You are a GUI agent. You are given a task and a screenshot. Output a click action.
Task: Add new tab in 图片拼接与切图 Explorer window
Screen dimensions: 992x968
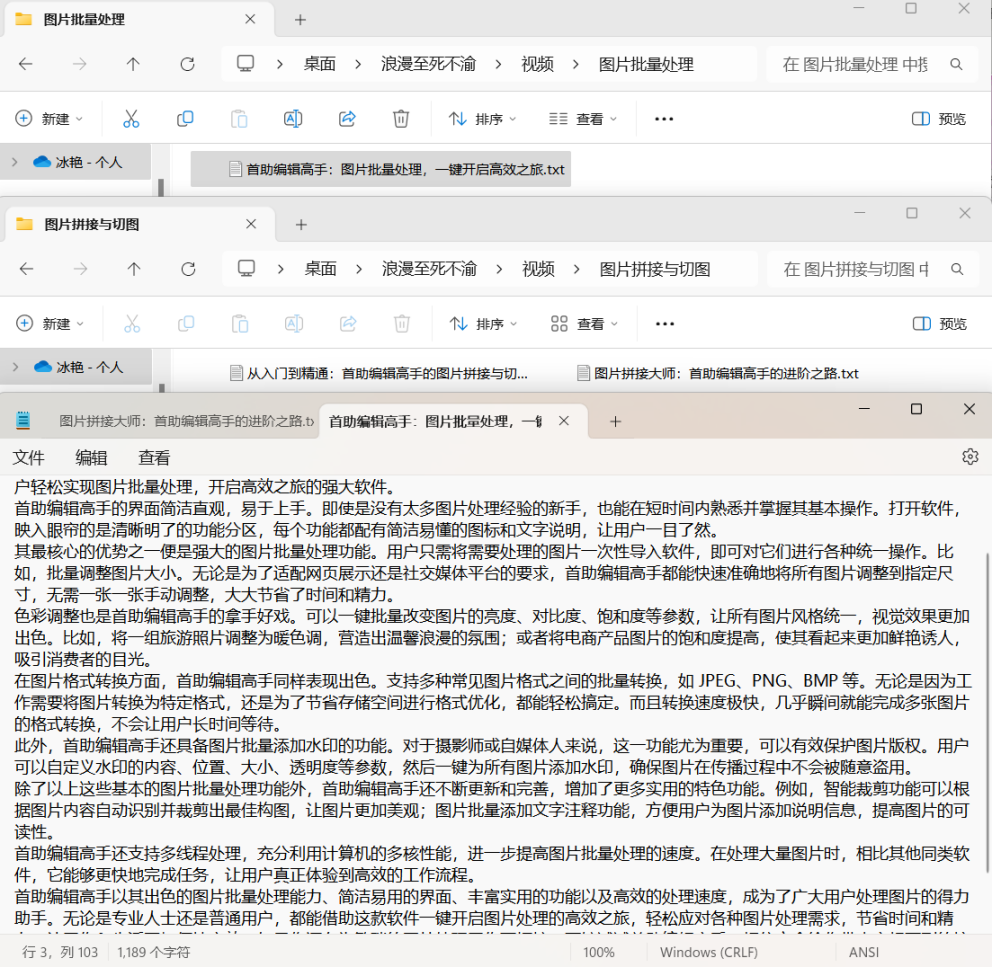[x=301, y=225]
